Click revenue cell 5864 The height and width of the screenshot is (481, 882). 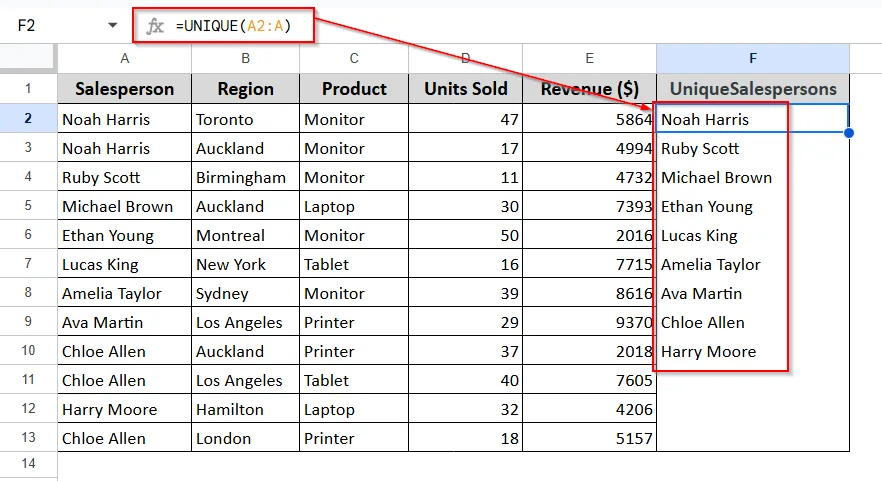590,119
